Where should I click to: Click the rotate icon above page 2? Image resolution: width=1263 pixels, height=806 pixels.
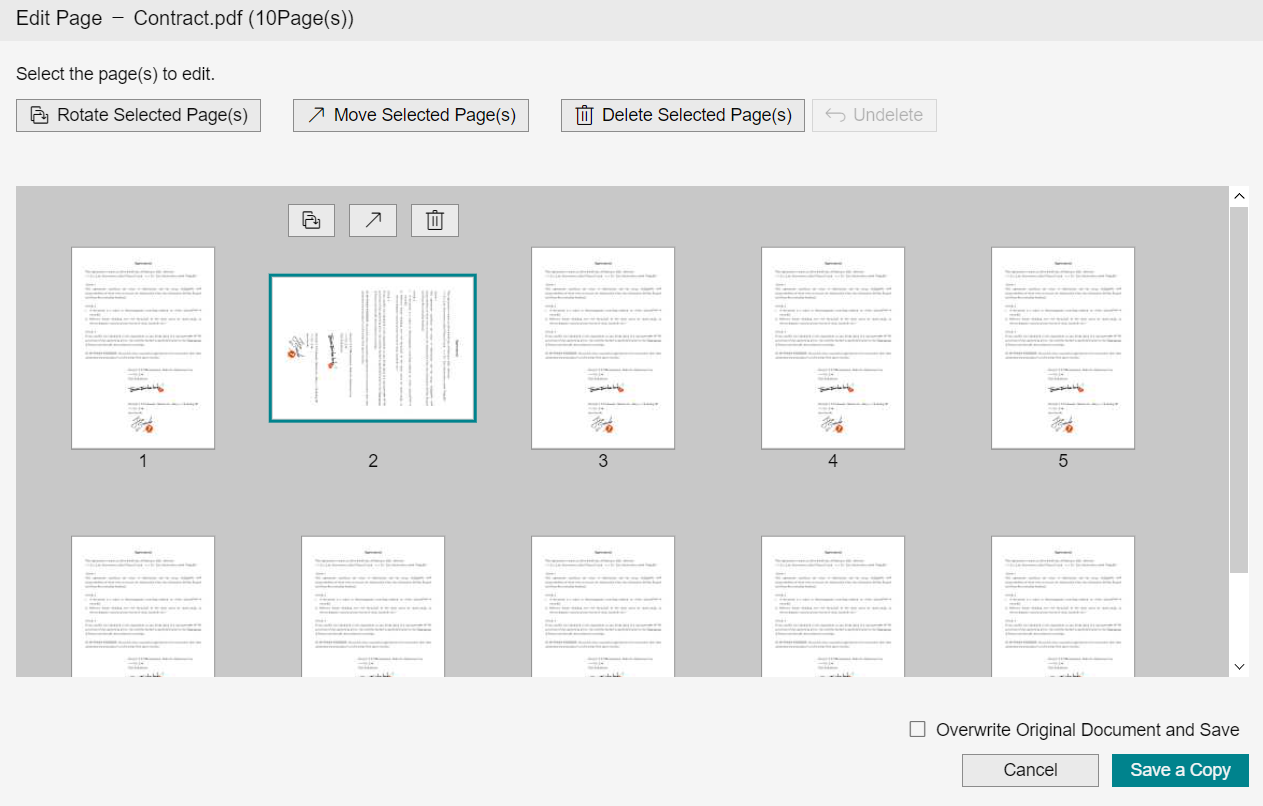pyautogui.click(x=311, y=221)
